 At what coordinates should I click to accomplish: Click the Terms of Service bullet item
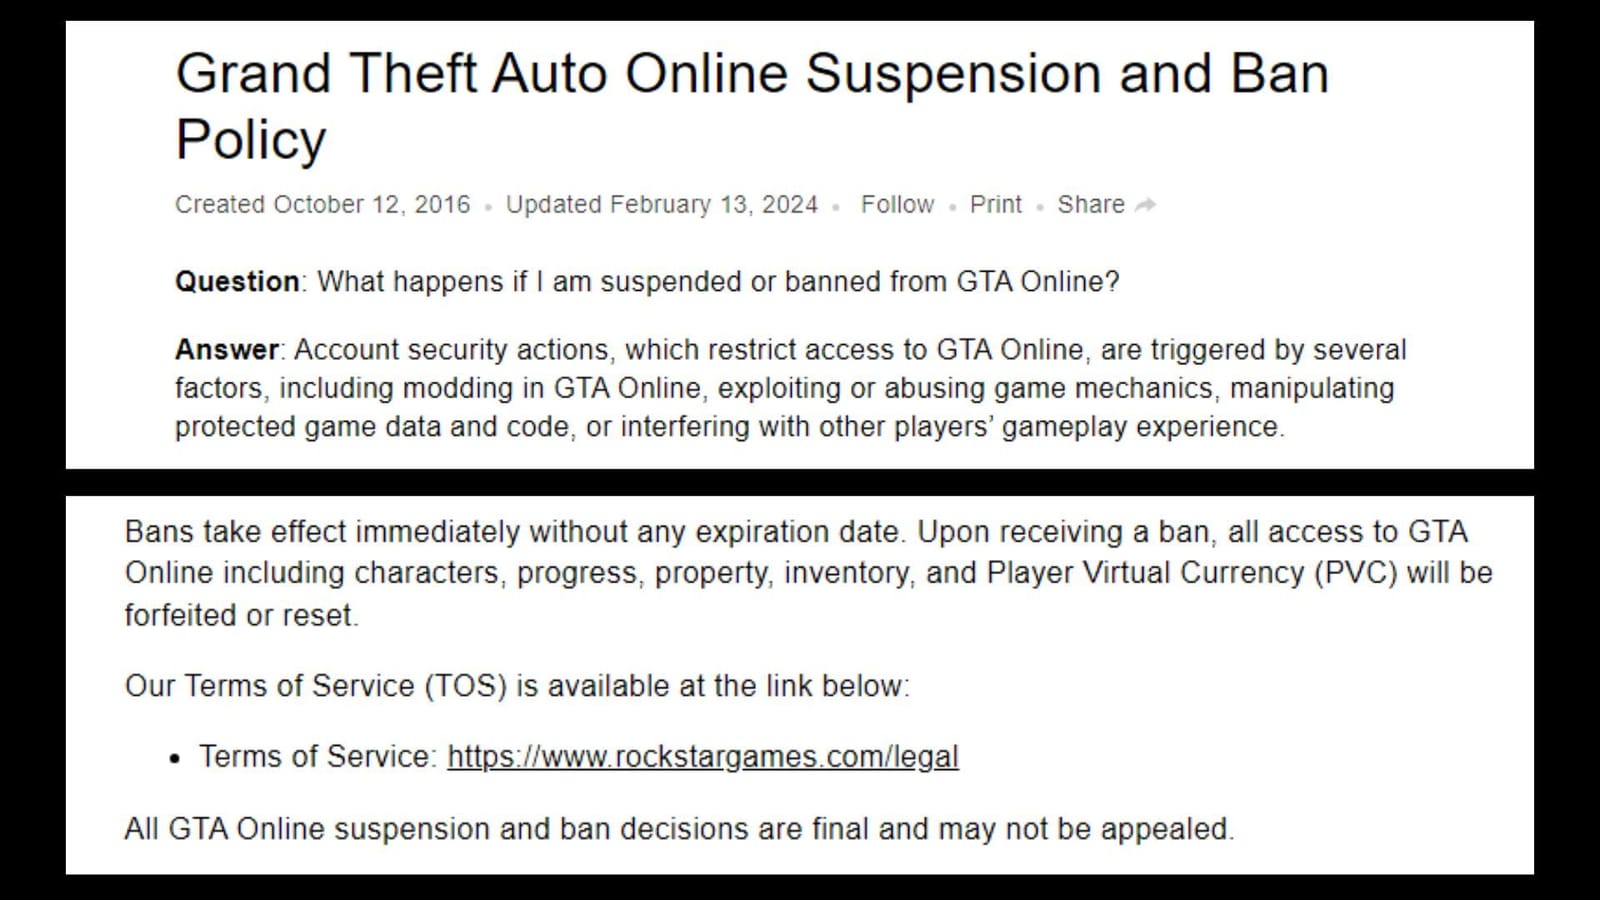[580, 756]
